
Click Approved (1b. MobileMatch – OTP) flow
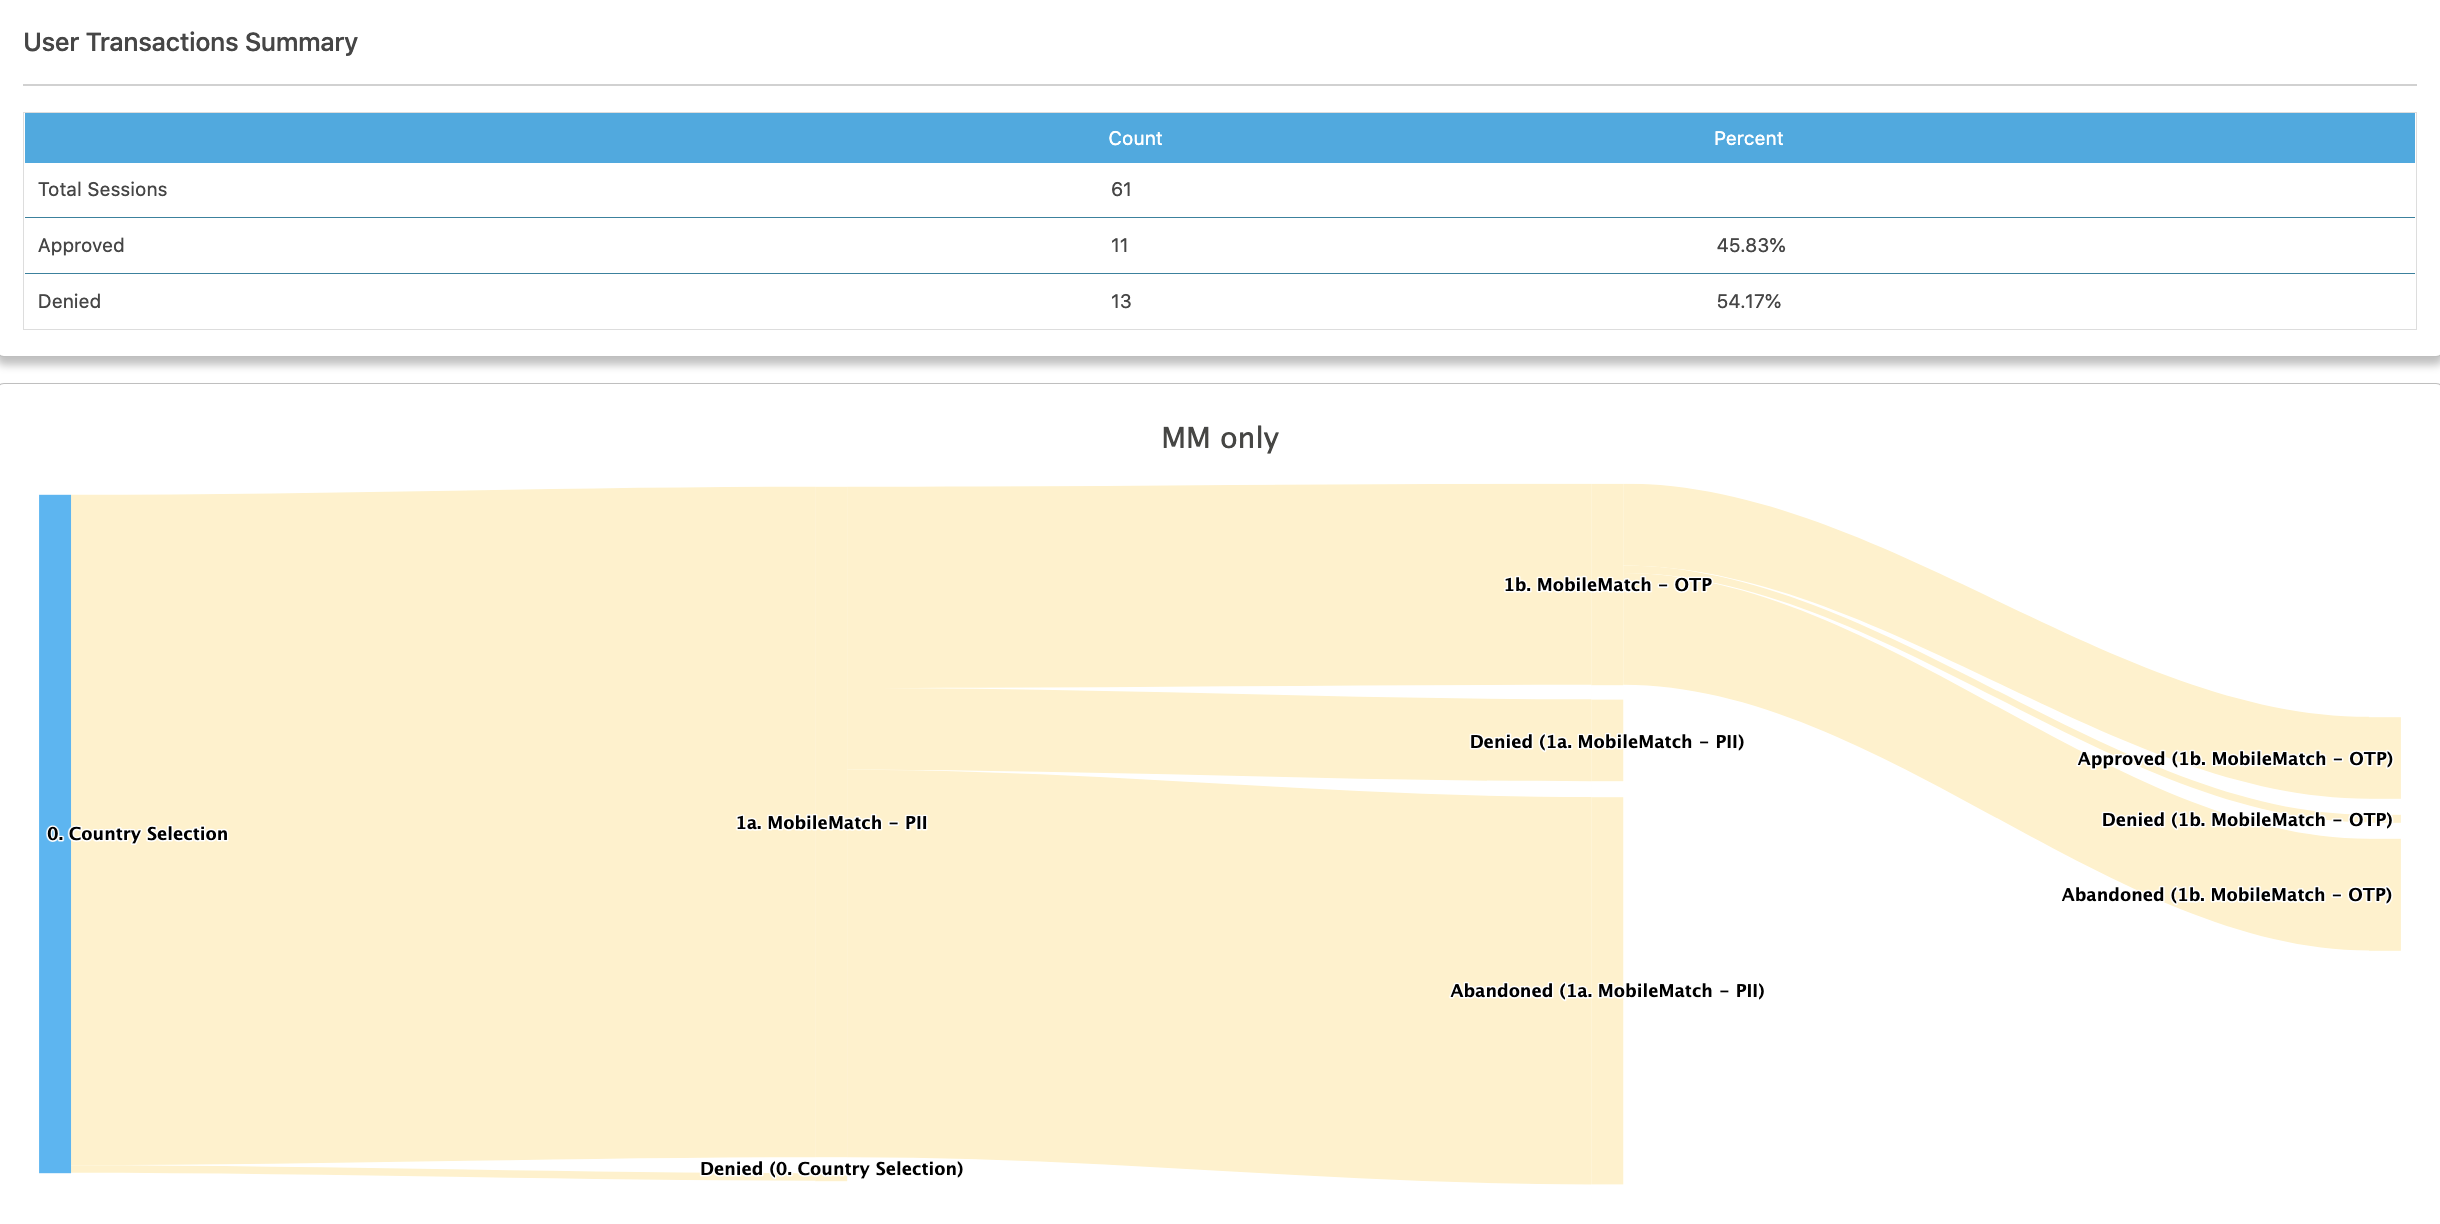pos(2234,758)
